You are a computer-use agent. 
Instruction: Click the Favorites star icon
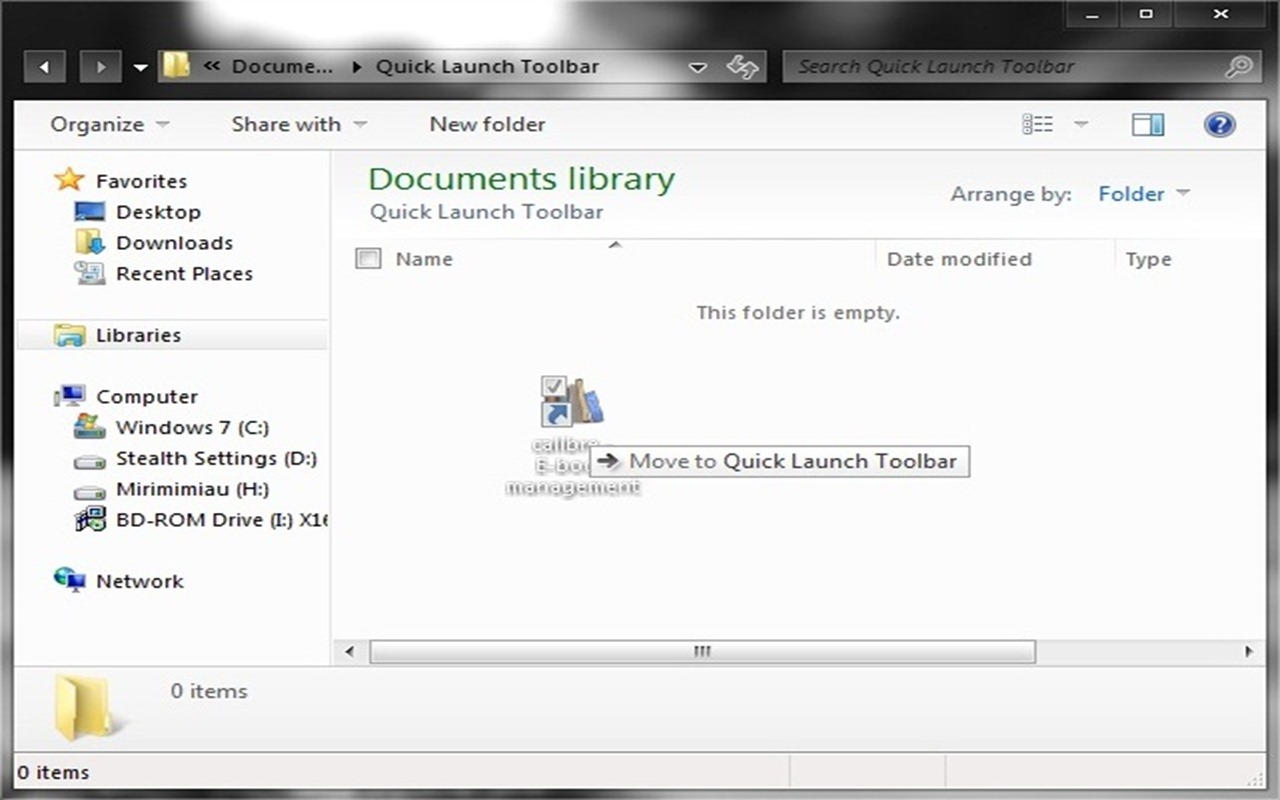coord(69,180)
